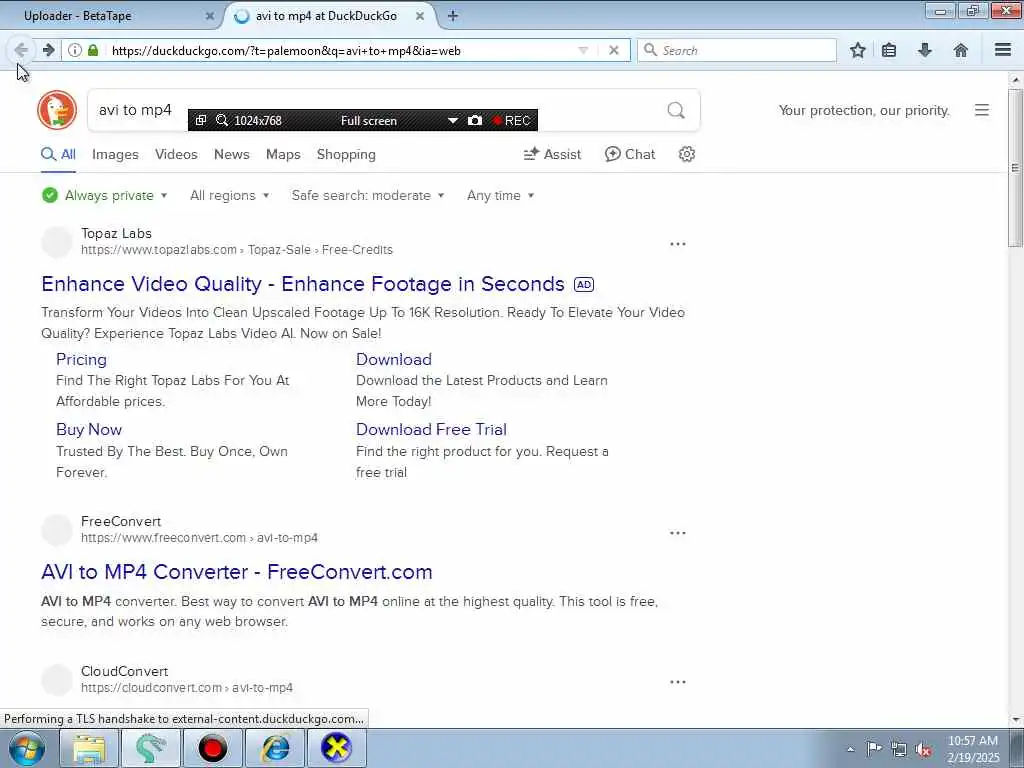Viewport: 1024px width, 768px height.
Task: Bookmark this page with the star icon
Action: point(857,50)
